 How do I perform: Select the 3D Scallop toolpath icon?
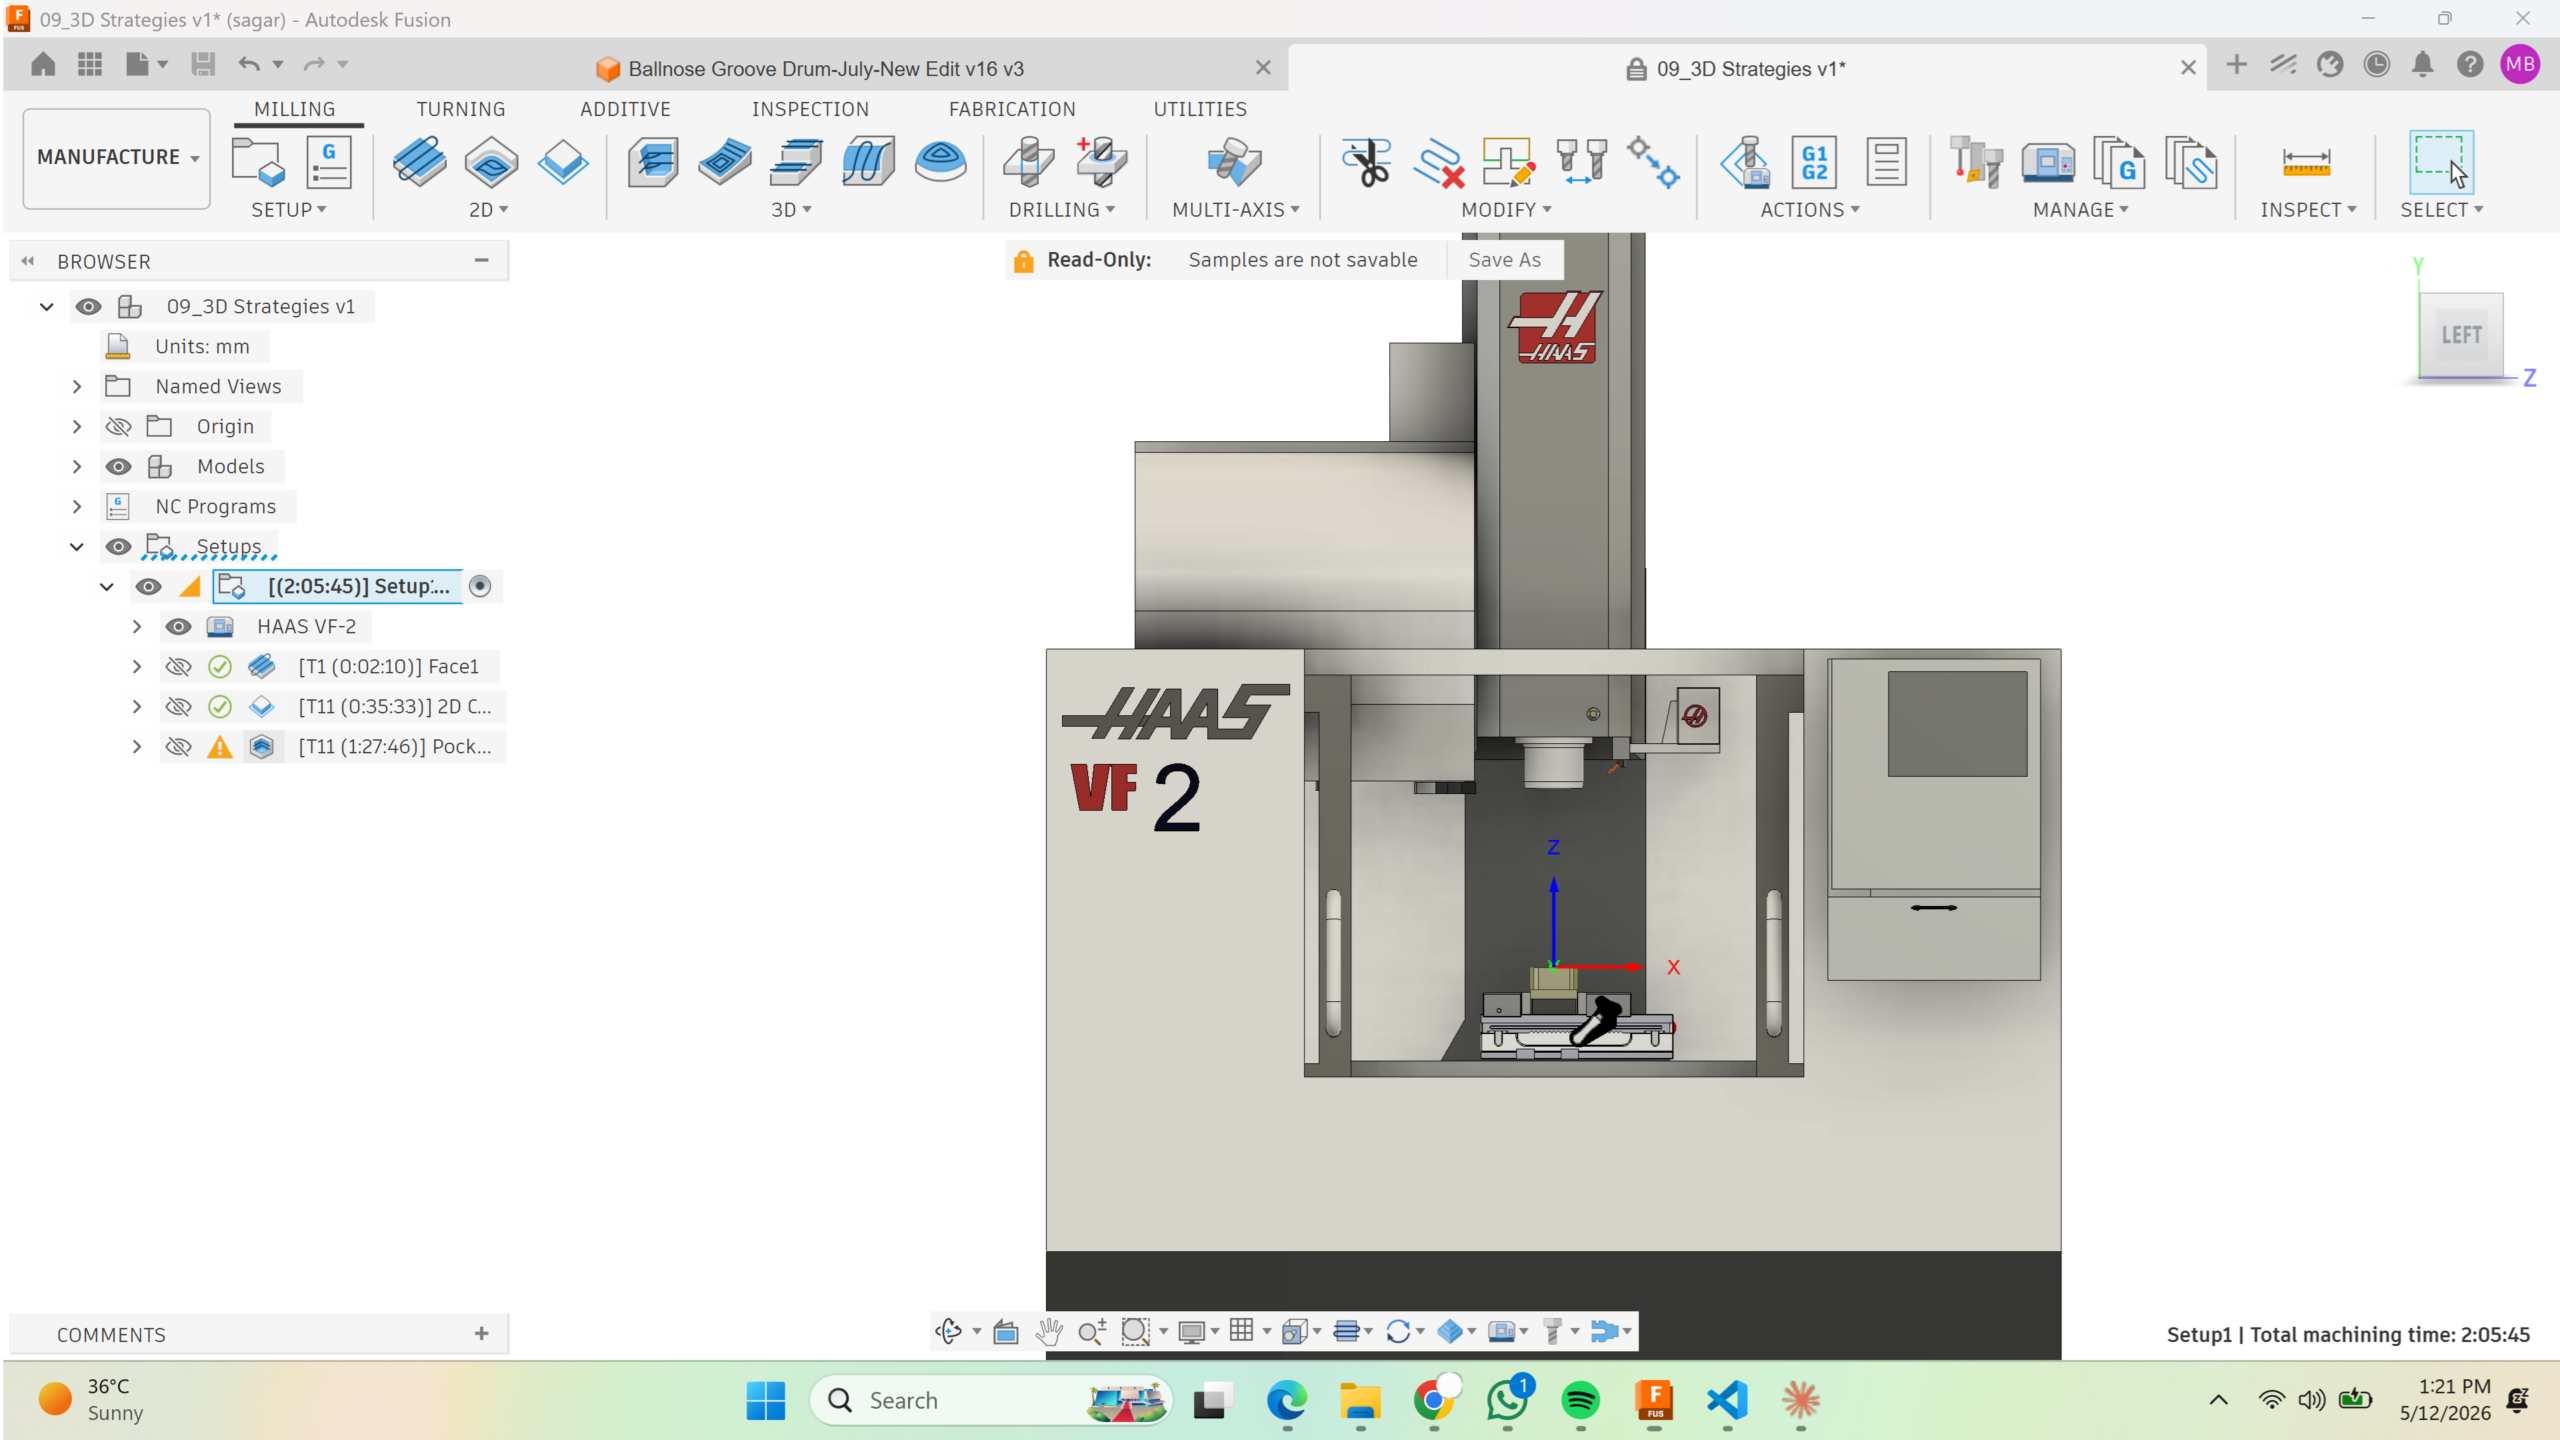click(940, 161)
